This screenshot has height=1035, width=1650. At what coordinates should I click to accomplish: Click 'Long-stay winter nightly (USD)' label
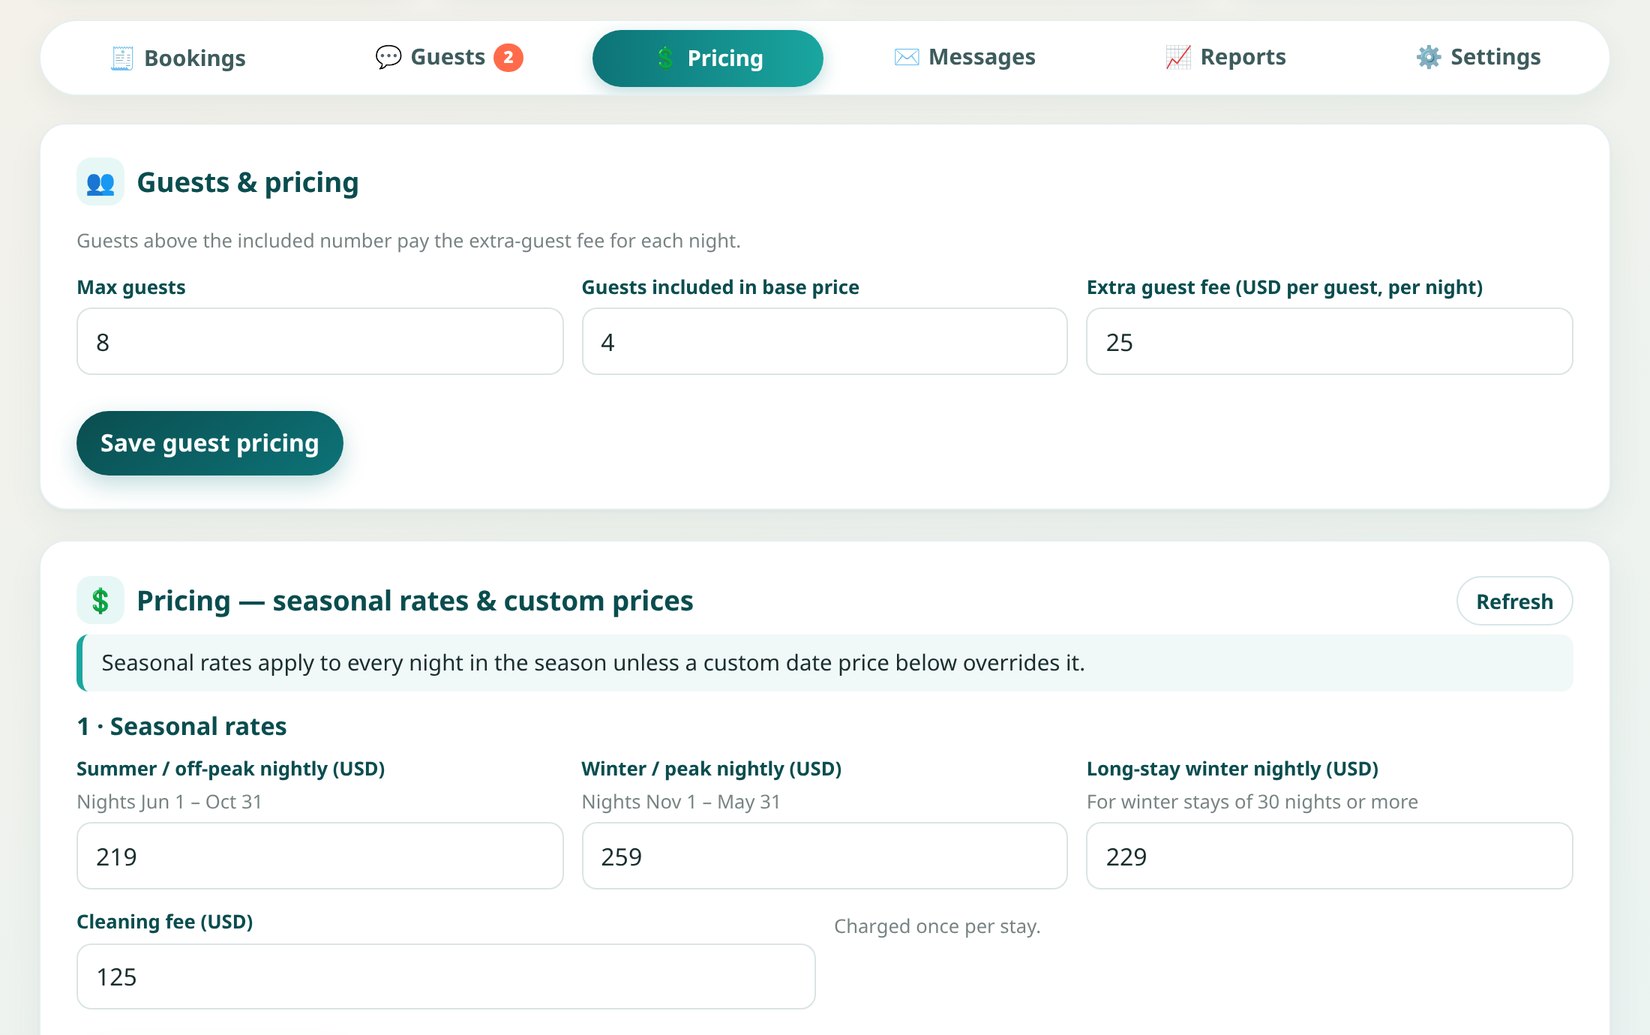click(x=1232, y=769)
